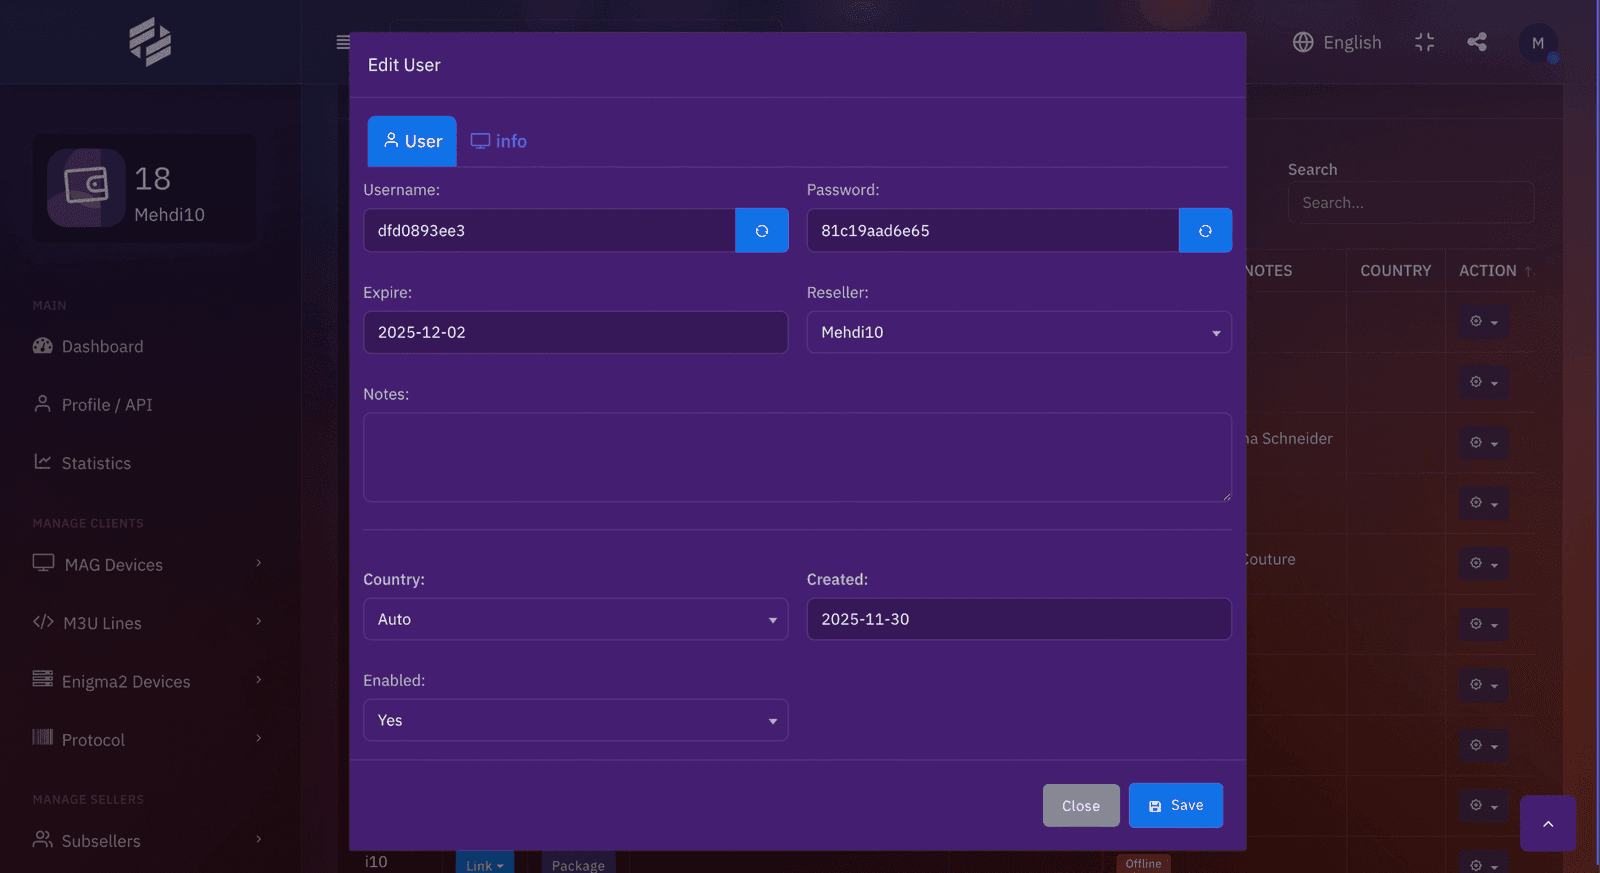Expand the MAG Devices submenu chevron
The height and width of the screenshot is (873, 1600).
[x=259, y=563]
